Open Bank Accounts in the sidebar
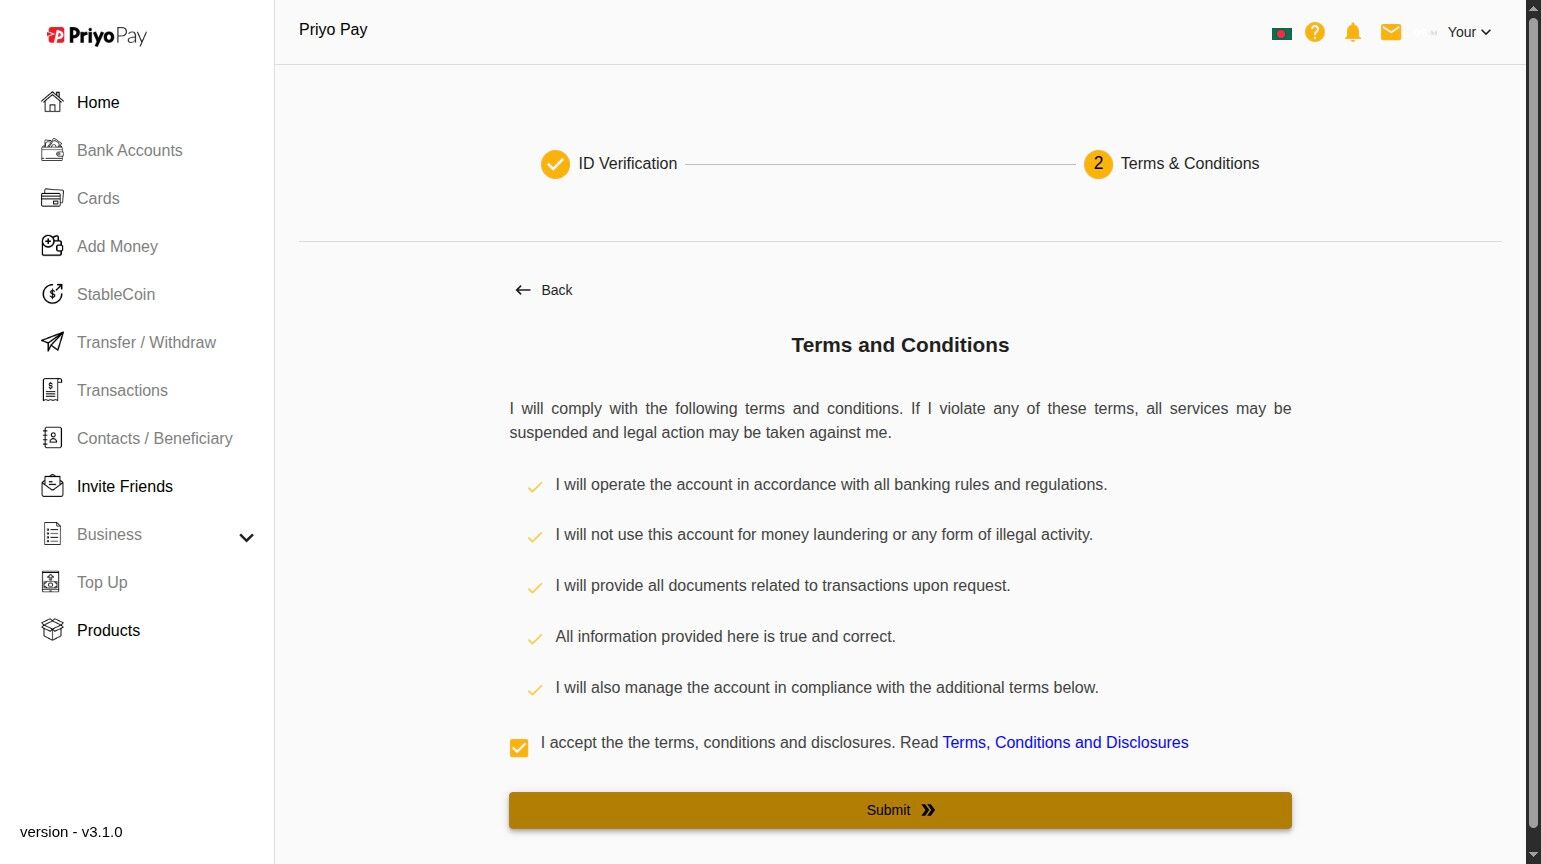The image size is (1541, 864). pyautogui.click(x=129, y=150)
